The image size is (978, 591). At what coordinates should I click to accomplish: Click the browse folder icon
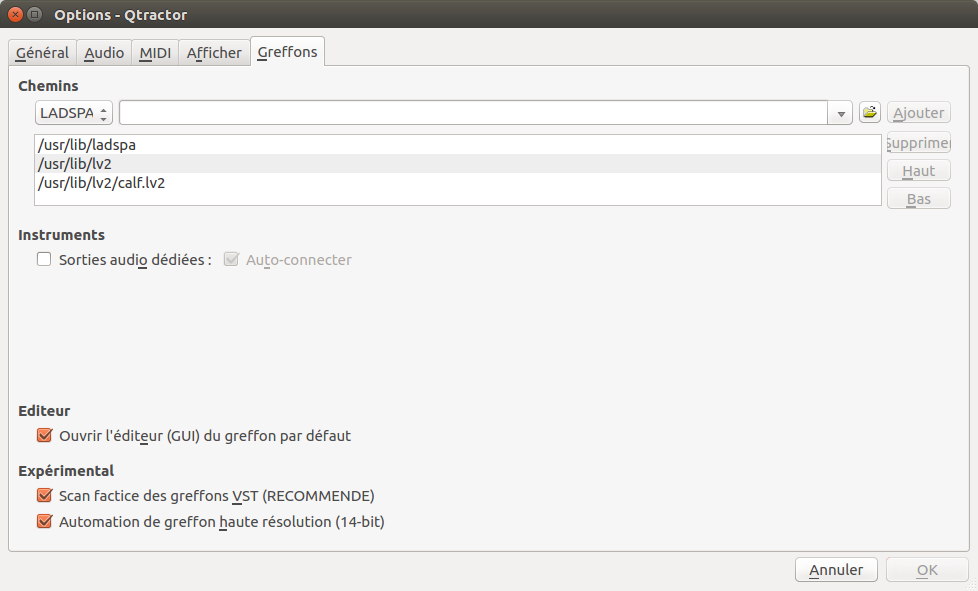point(869,113)
